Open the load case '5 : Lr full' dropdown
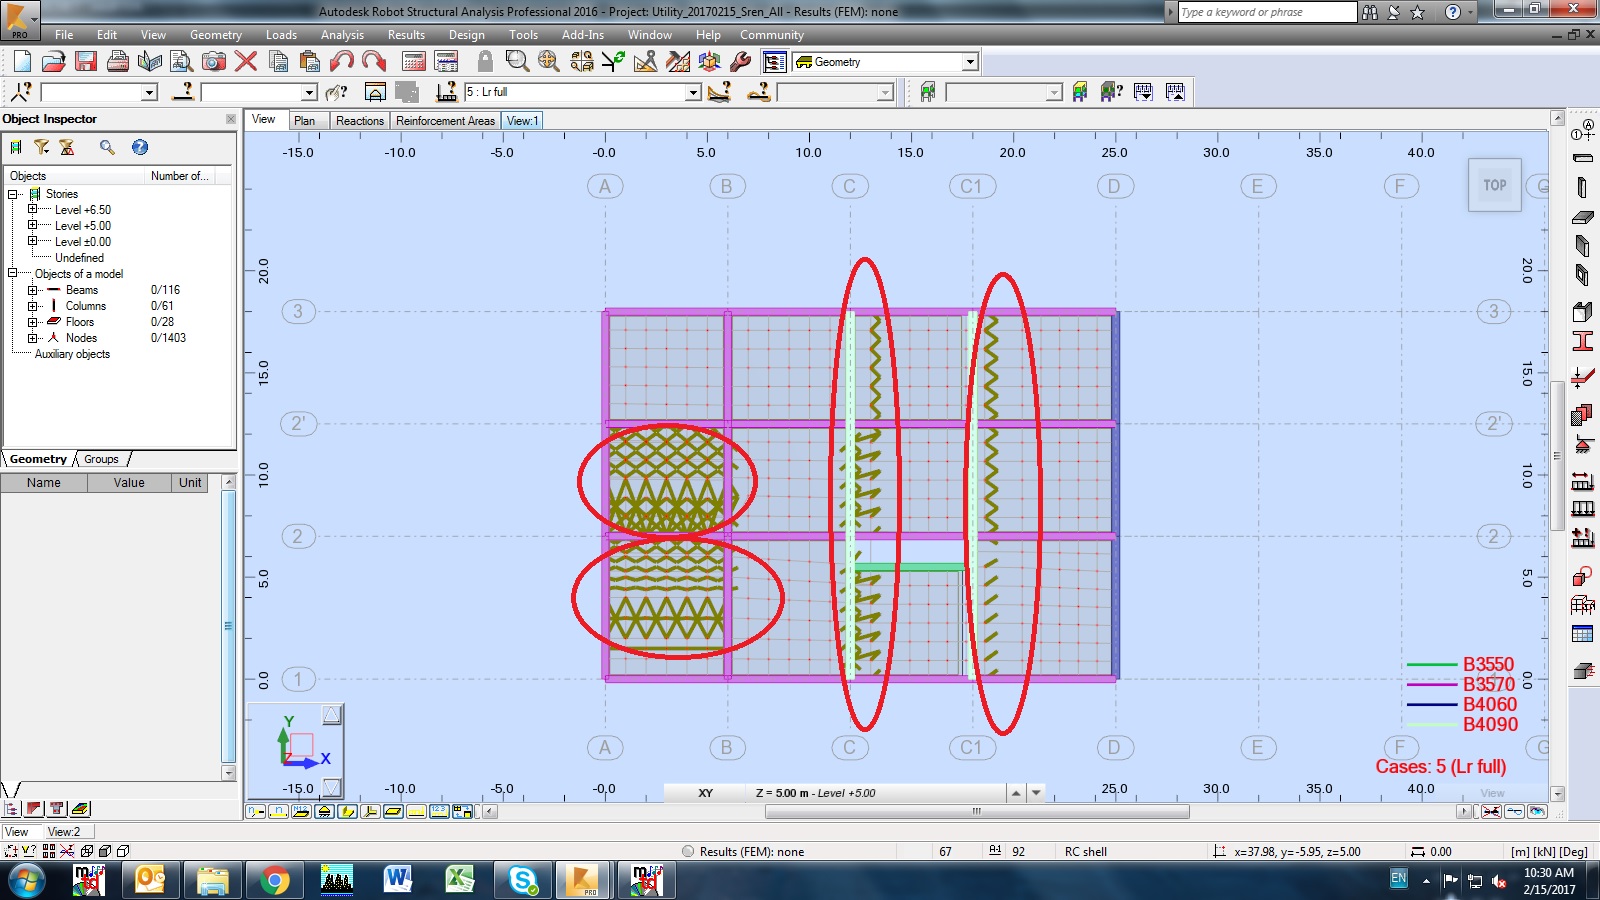This screenshot has height=900, width=1600. [x=692, y=92]
